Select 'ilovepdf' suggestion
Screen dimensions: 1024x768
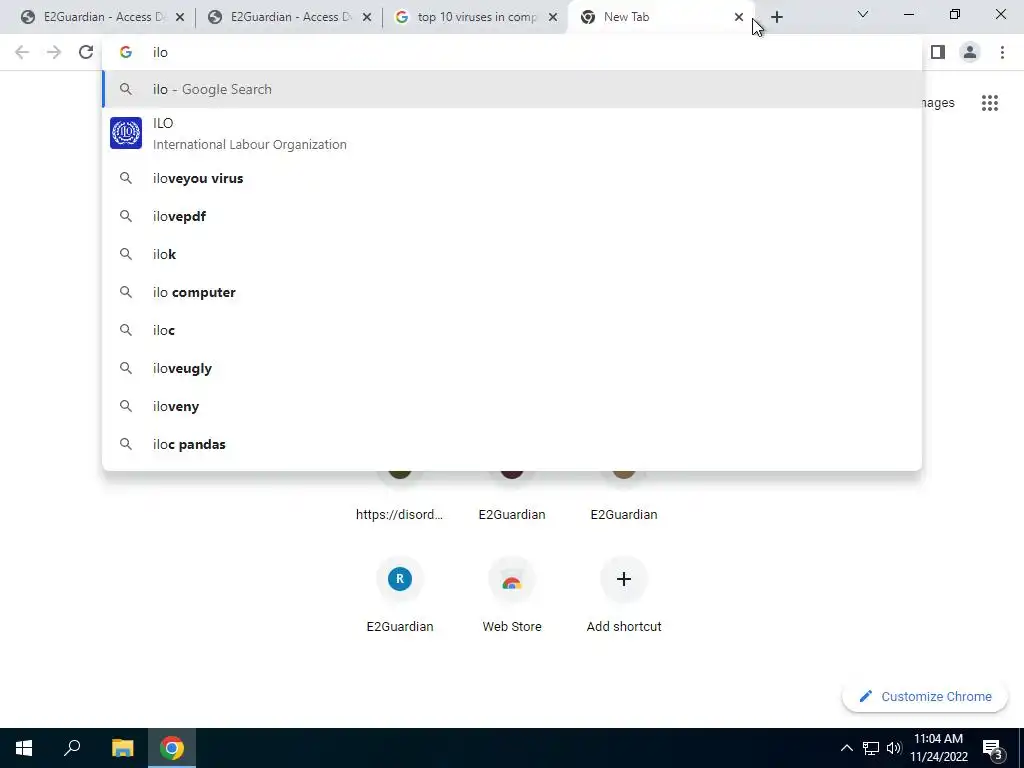click(512, 216)
